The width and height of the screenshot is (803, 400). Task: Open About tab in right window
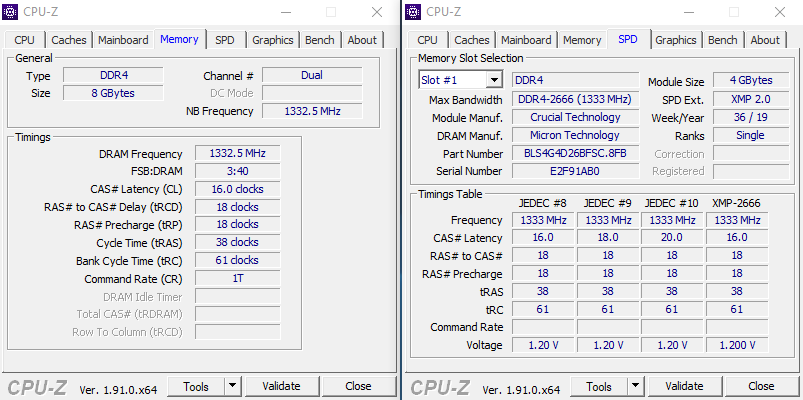click(x=766, y=40)
